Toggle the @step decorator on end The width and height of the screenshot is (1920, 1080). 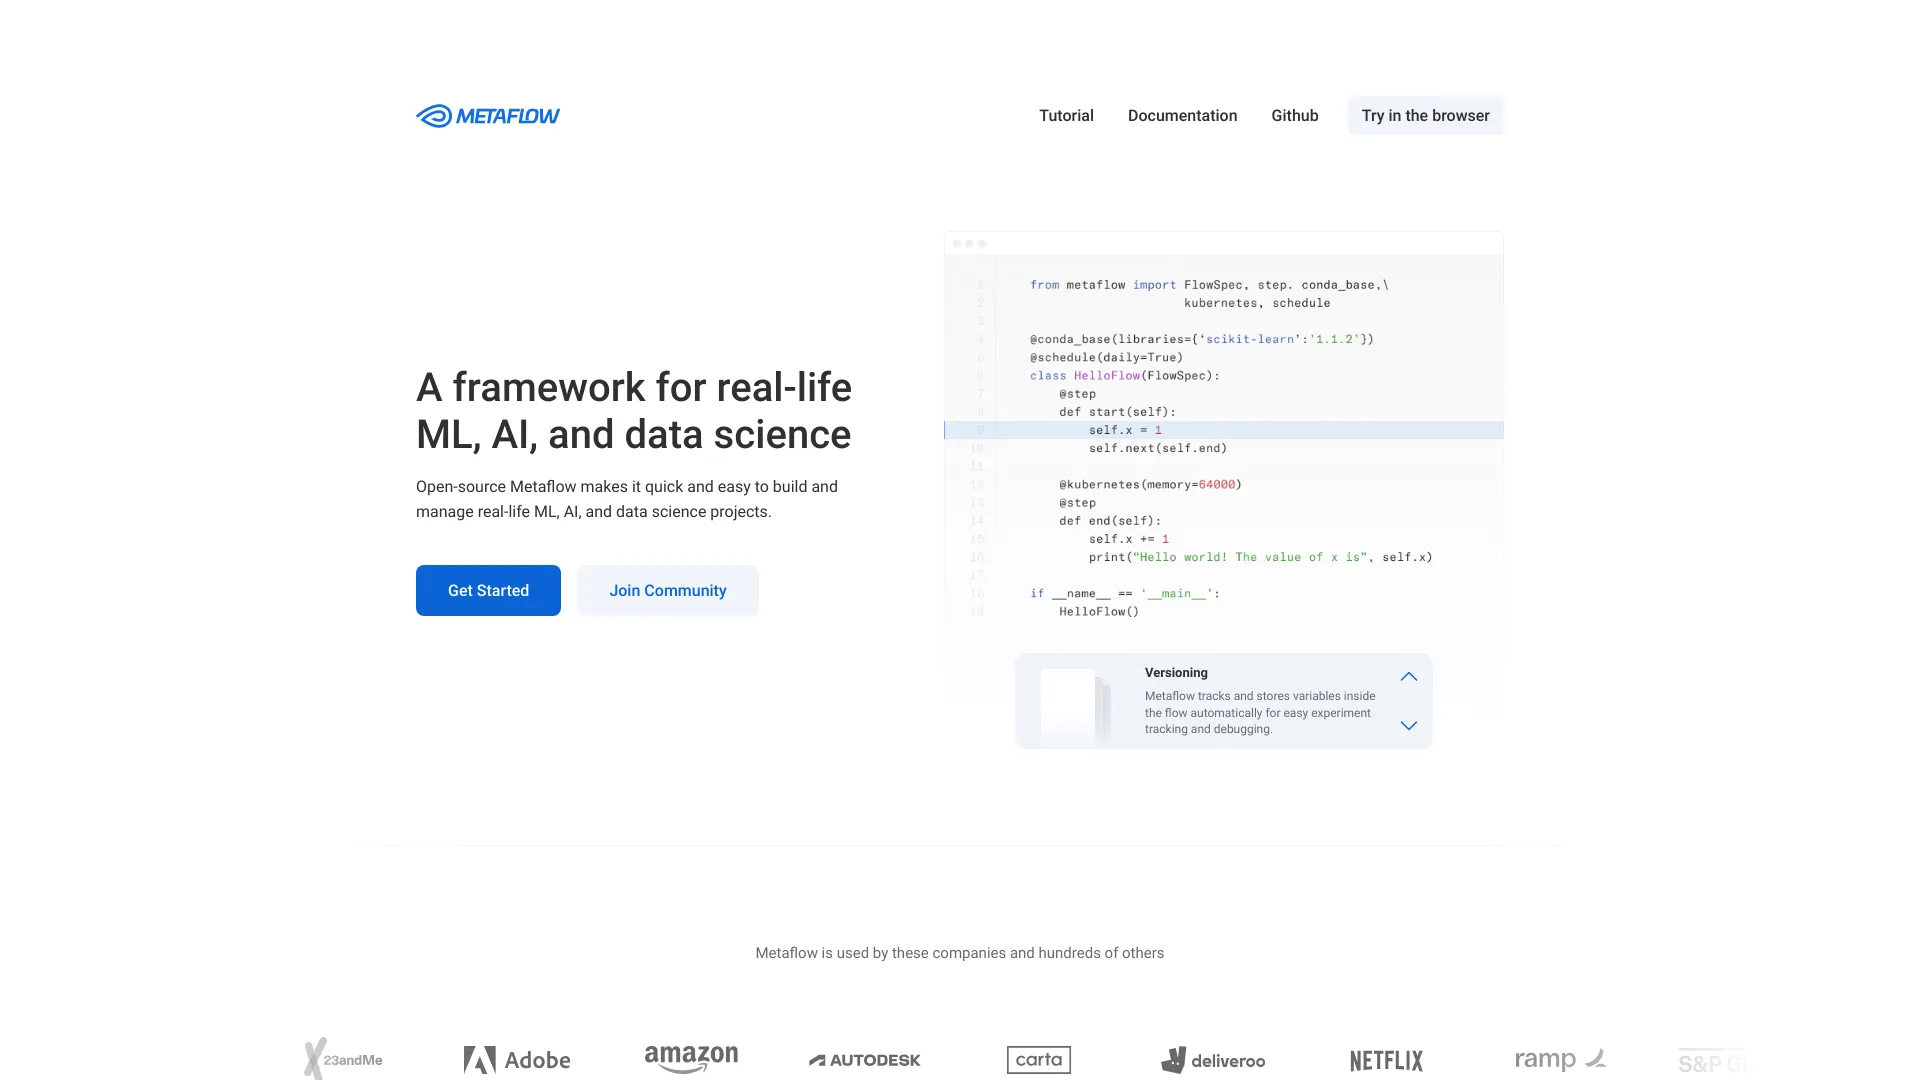pos(1076,502)
